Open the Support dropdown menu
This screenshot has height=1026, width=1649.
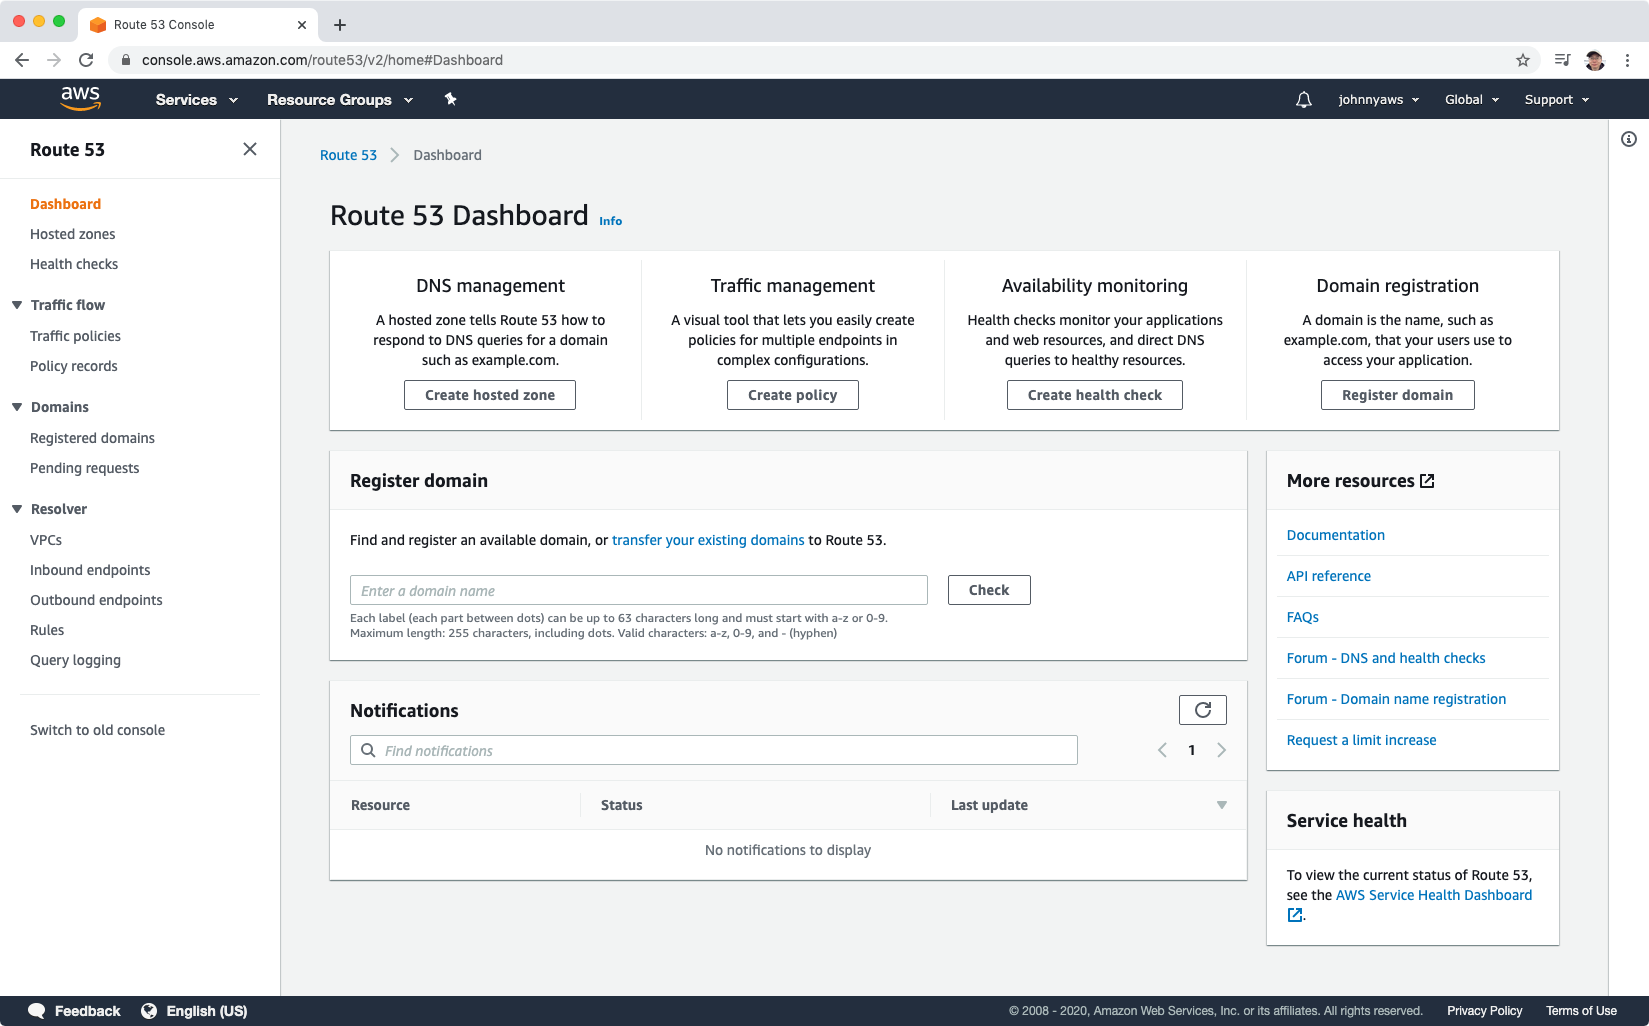[1557, 100]
